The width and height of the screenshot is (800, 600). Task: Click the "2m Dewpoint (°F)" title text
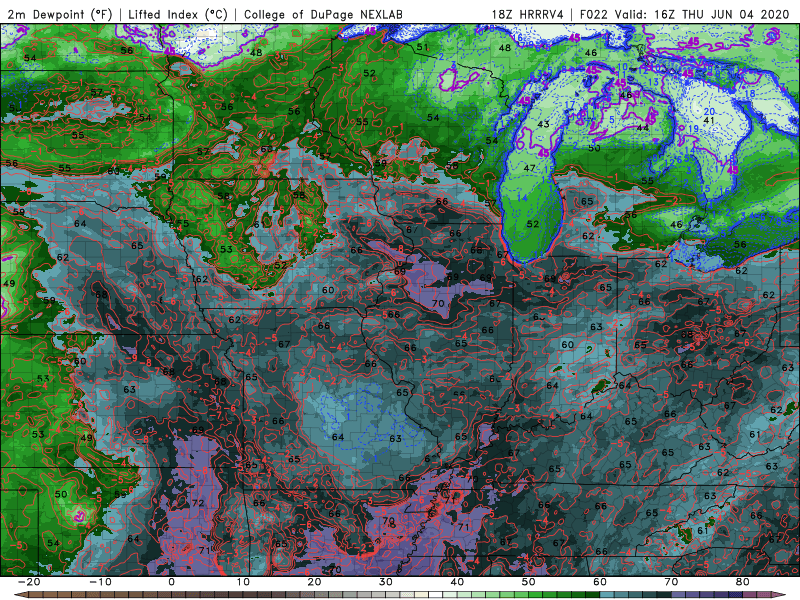(59, 14)
